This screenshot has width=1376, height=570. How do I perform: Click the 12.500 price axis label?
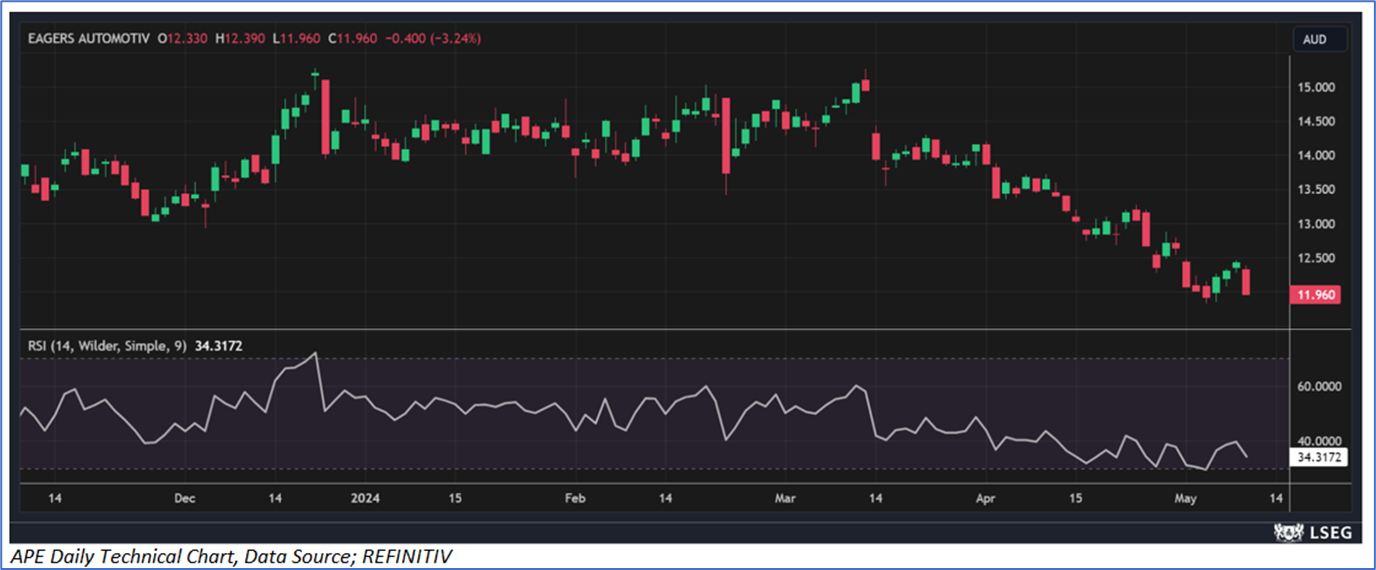tap(1317, 258)
